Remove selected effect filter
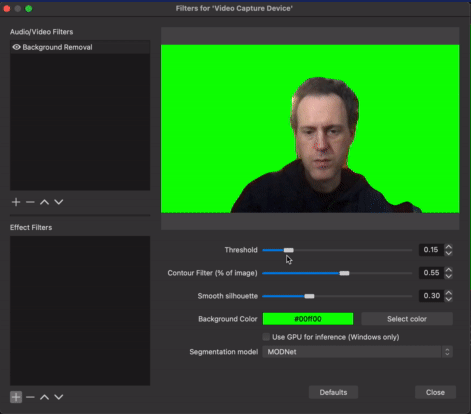 pyautogui.click(x=30, y=397)
